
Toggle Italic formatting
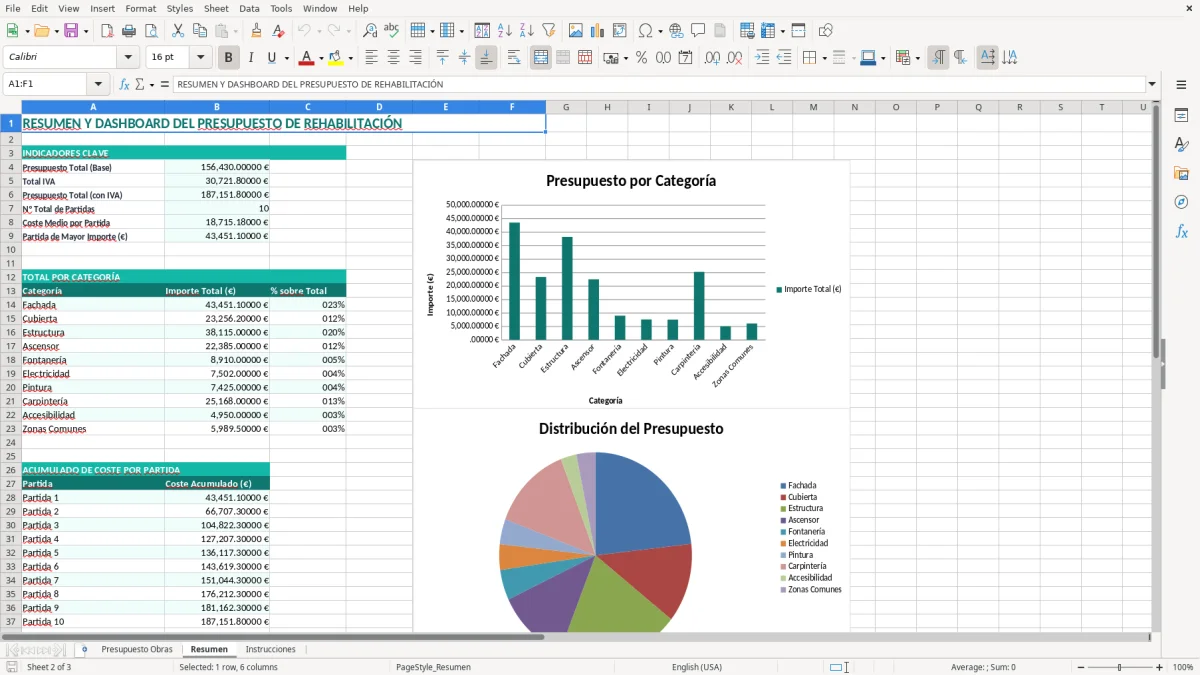(251, 58)
